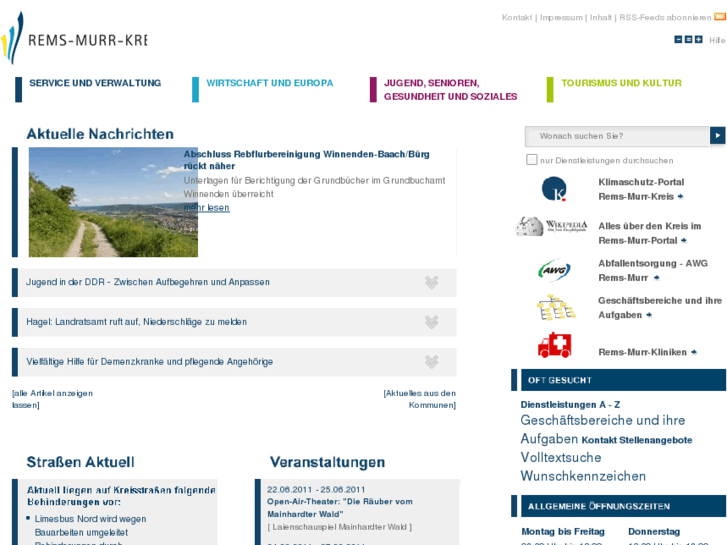727x545 pixels.
Task: Click the Stellenangebote tag
Action: point(656,440)
